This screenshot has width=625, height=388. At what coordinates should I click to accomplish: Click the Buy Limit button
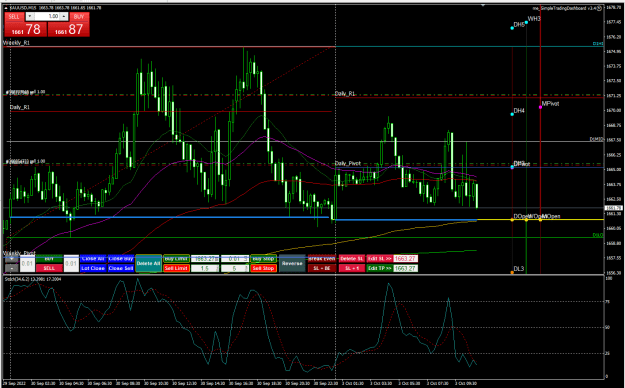click(176, 259)
